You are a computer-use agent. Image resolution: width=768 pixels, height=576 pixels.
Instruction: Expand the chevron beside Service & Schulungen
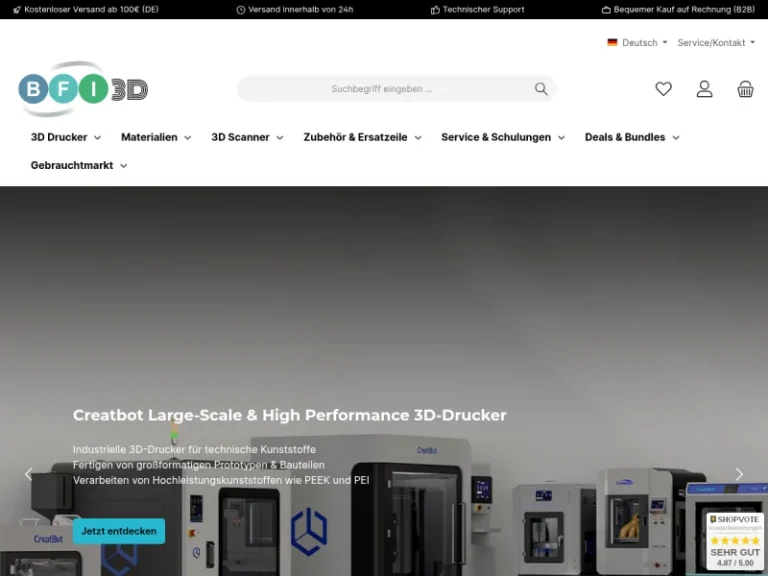point(561,138)
